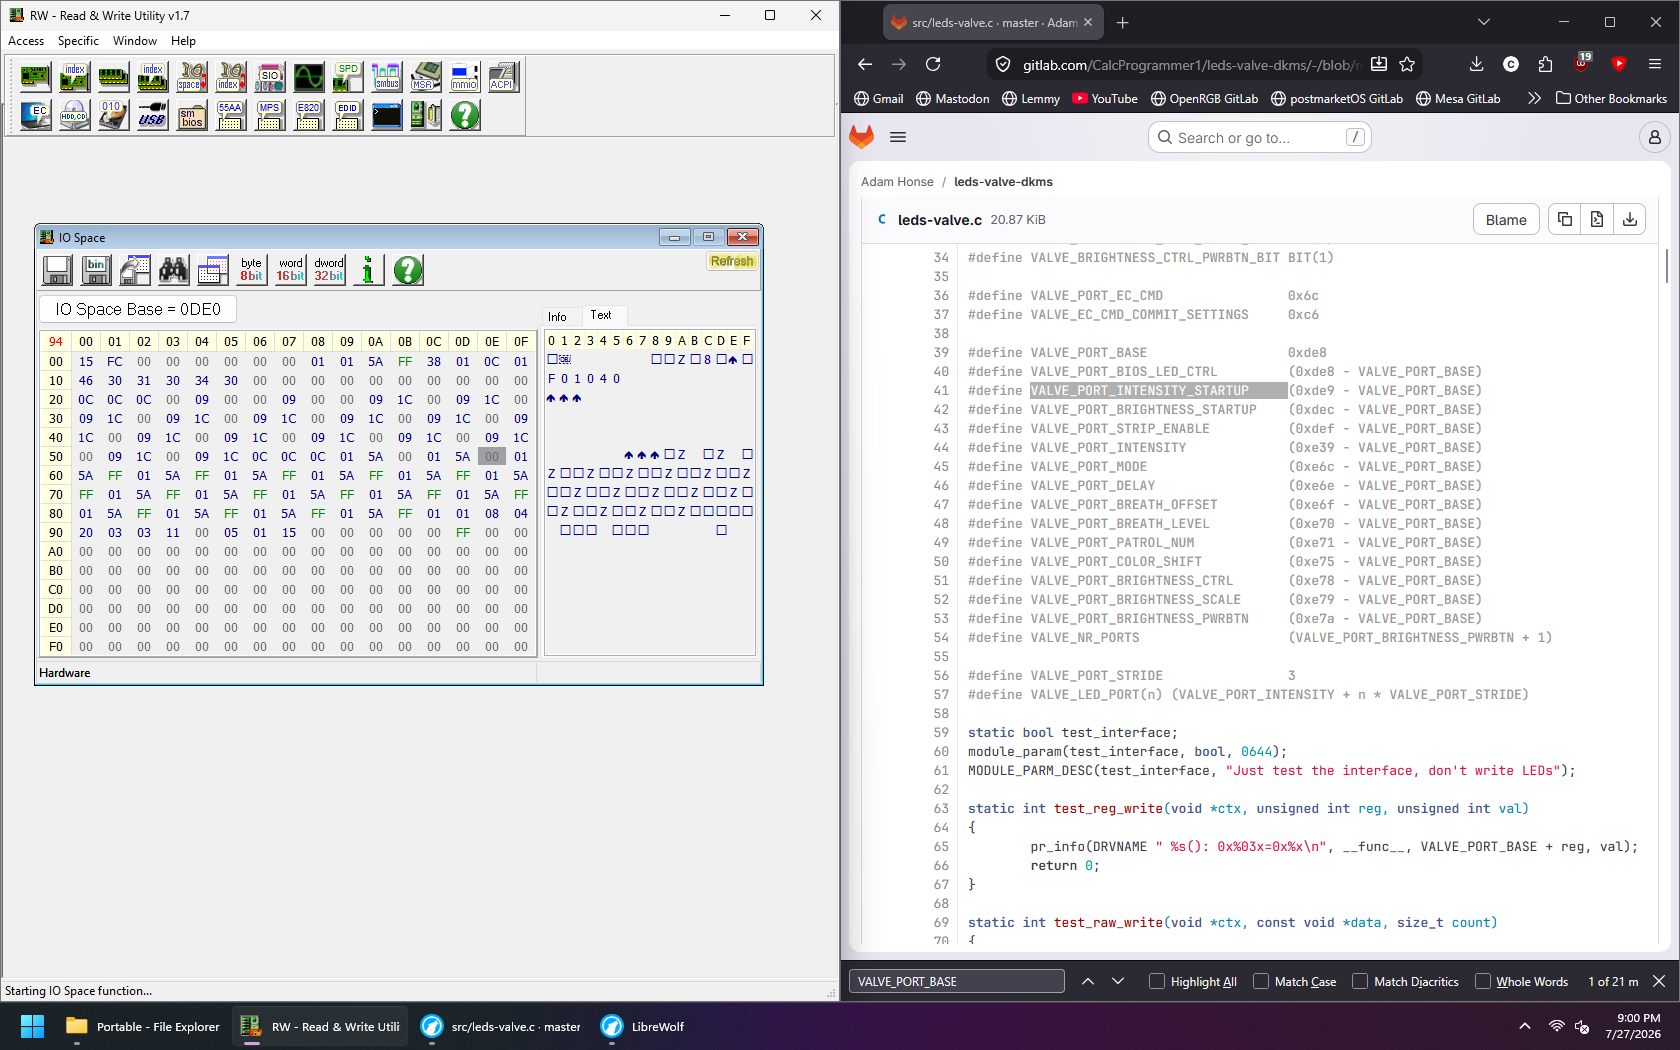Open the Specific menu
The image size is (1680, 1050).
point(78,41)
